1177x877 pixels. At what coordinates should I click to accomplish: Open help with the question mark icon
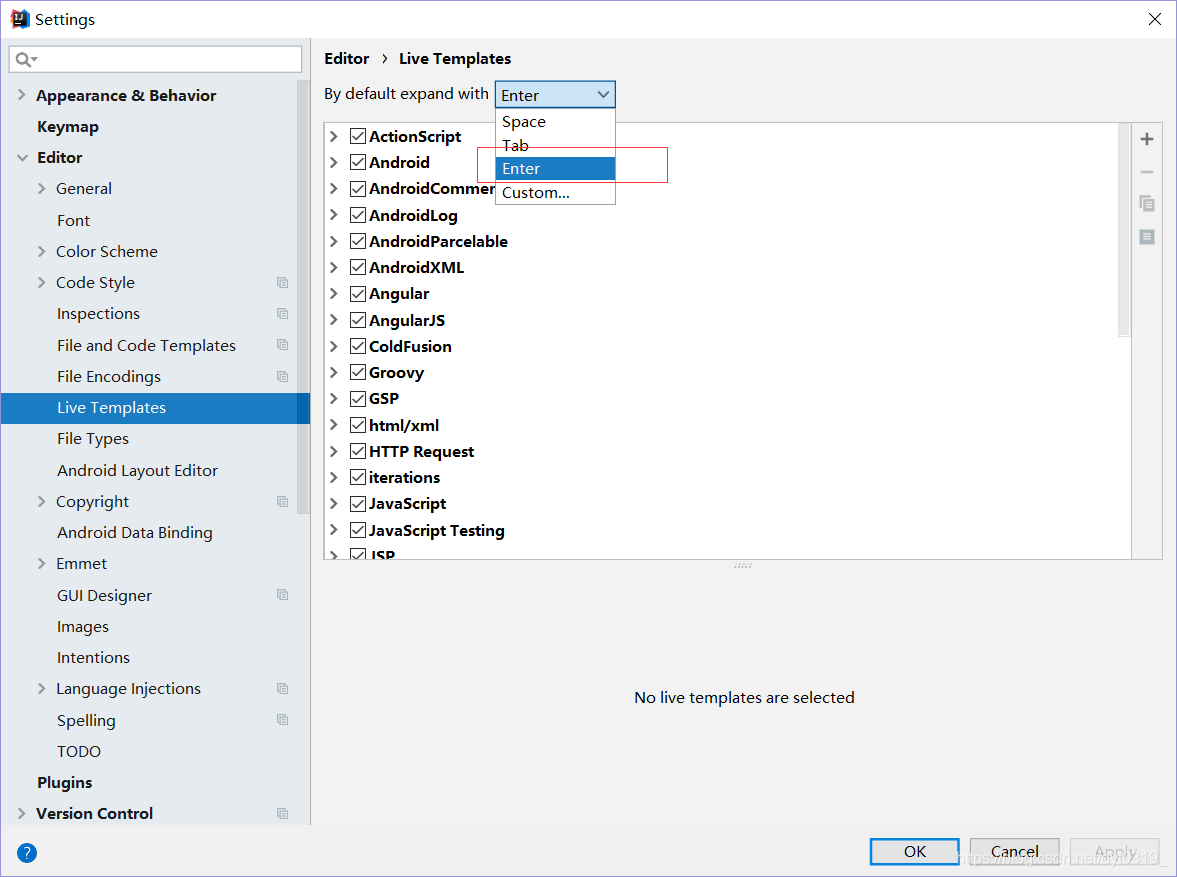click(26, 853)
